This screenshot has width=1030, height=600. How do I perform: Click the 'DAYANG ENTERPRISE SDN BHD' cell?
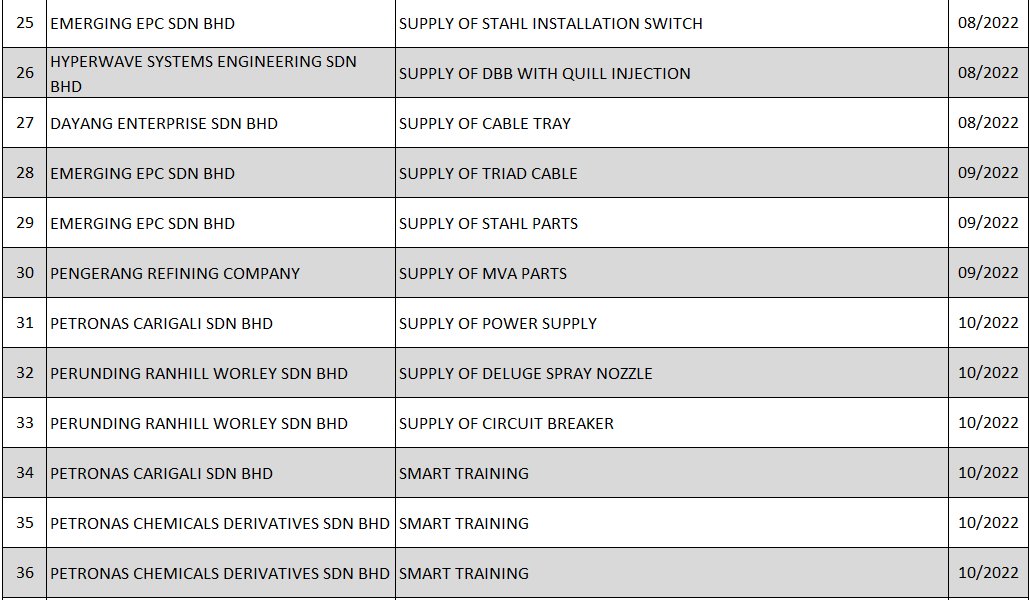coord(164,123)
